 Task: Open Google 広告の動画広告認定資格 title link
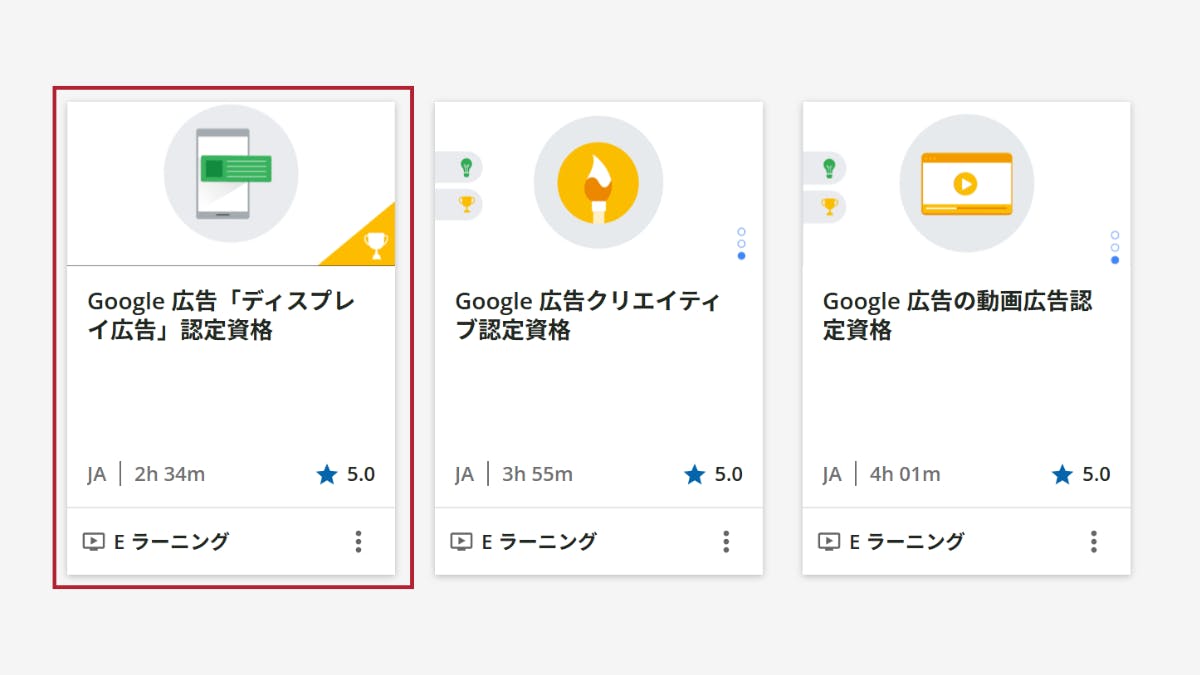956,316
